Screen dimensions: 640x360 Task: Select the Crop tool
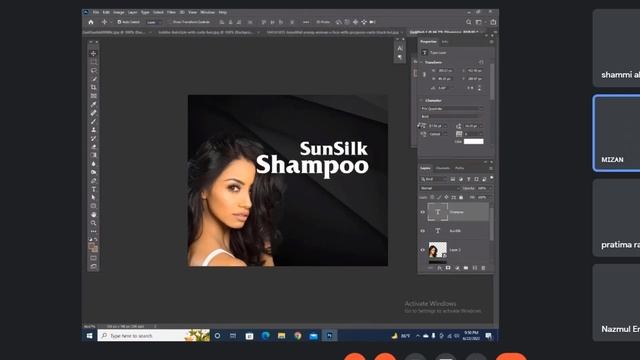click(93, 87)
